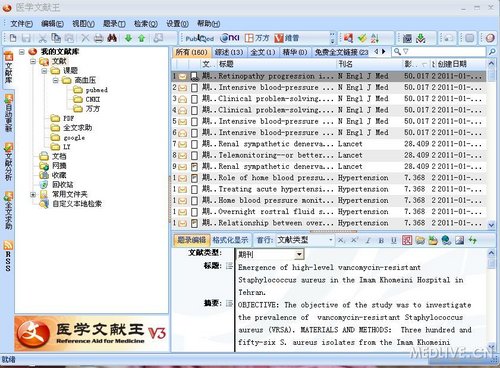500x368 pixels.
Task: Open the 文献分析 sidebar panel
Action: click(x=8, y=162)
